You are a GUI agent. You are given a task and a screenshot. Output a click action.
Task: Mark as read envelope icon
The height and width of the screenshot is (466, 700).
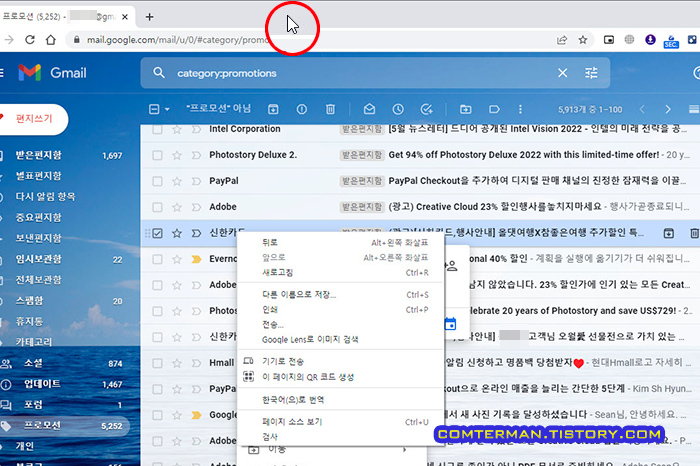(369, 109)
